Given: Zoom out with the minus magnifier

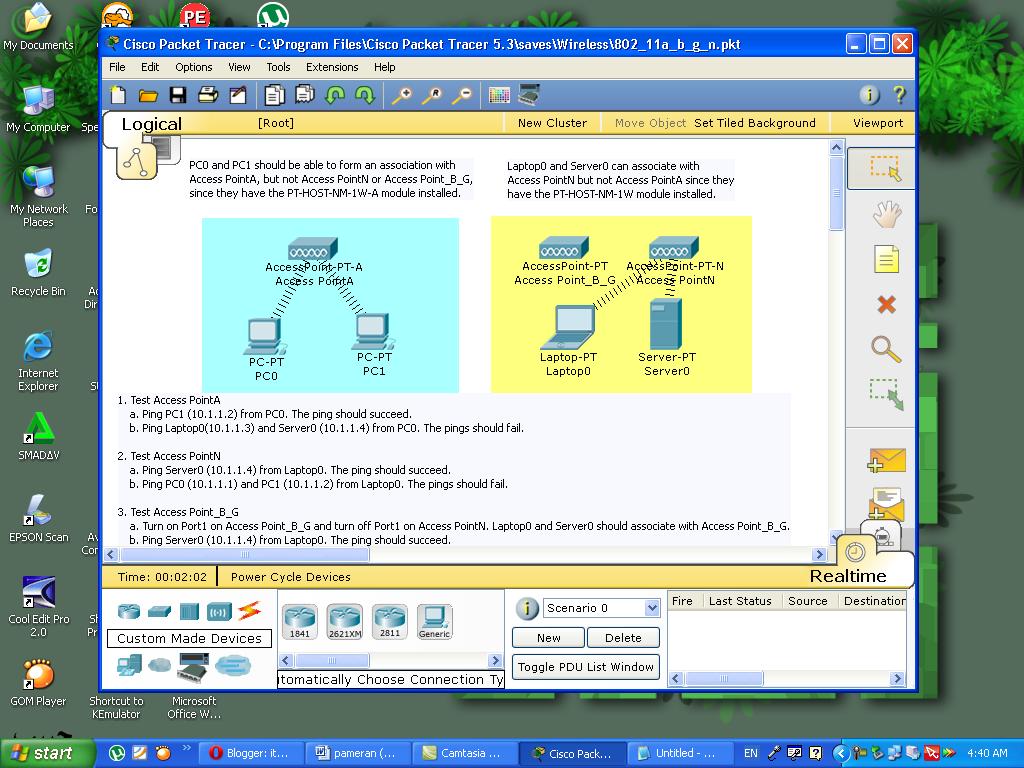Looking at the screenshot, I should [x=461, y=95].
